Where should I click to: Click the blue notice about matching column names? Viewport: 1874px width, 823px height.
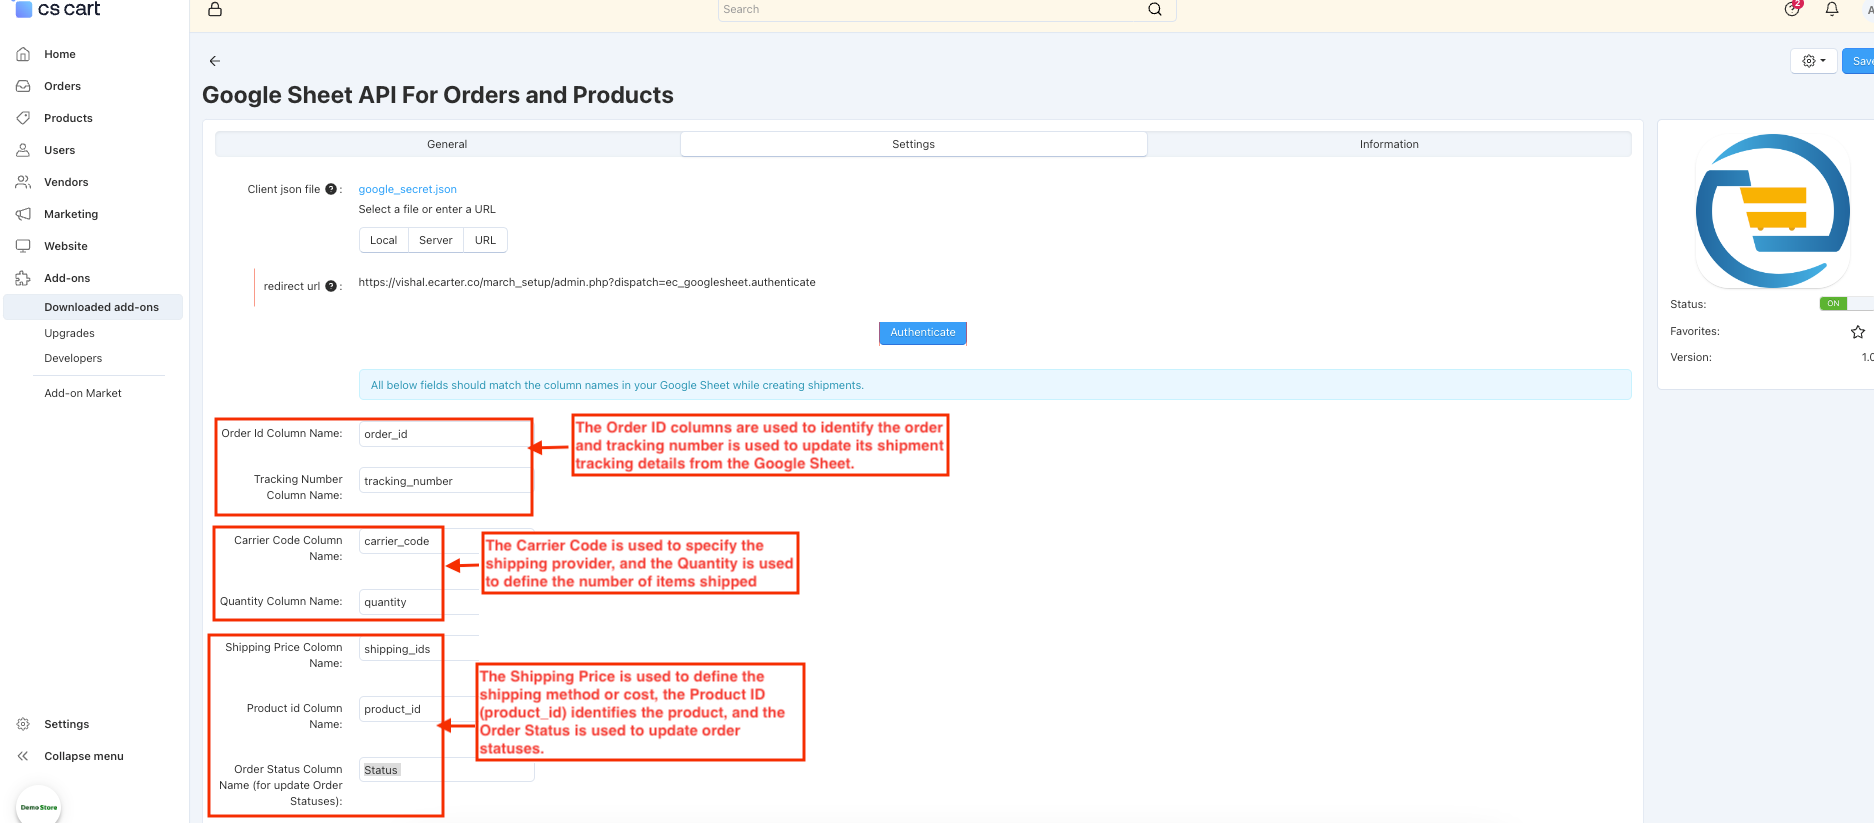click(995, 385)
